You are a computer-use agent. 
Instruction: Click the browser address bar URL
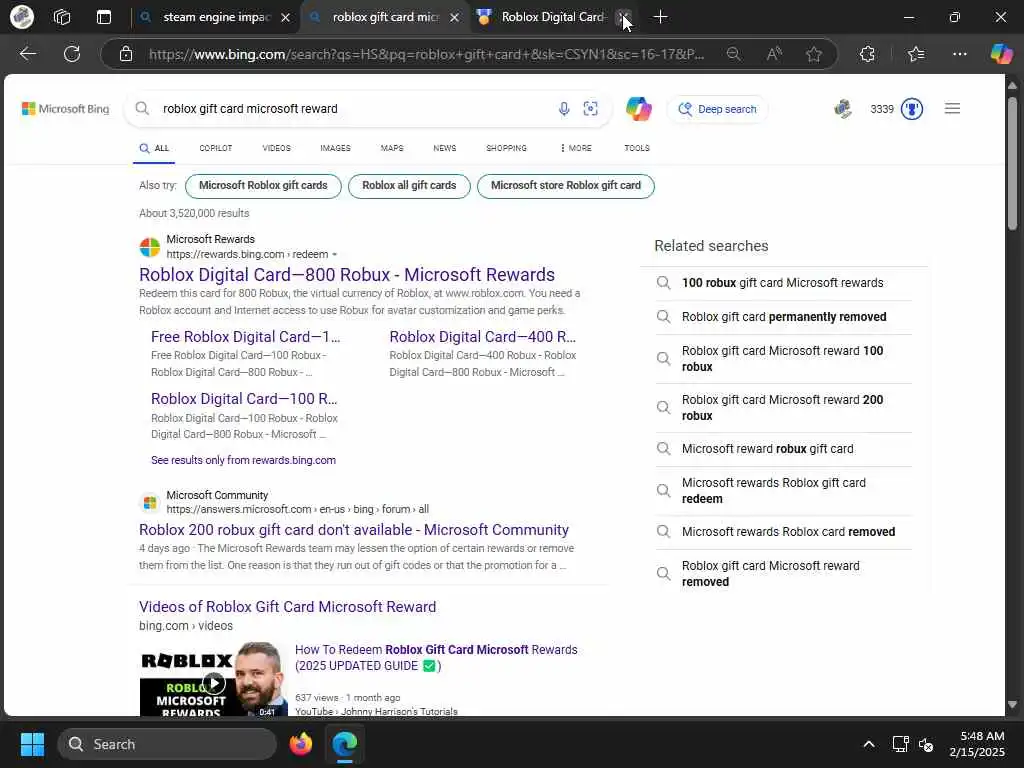[x=426, y=54]
